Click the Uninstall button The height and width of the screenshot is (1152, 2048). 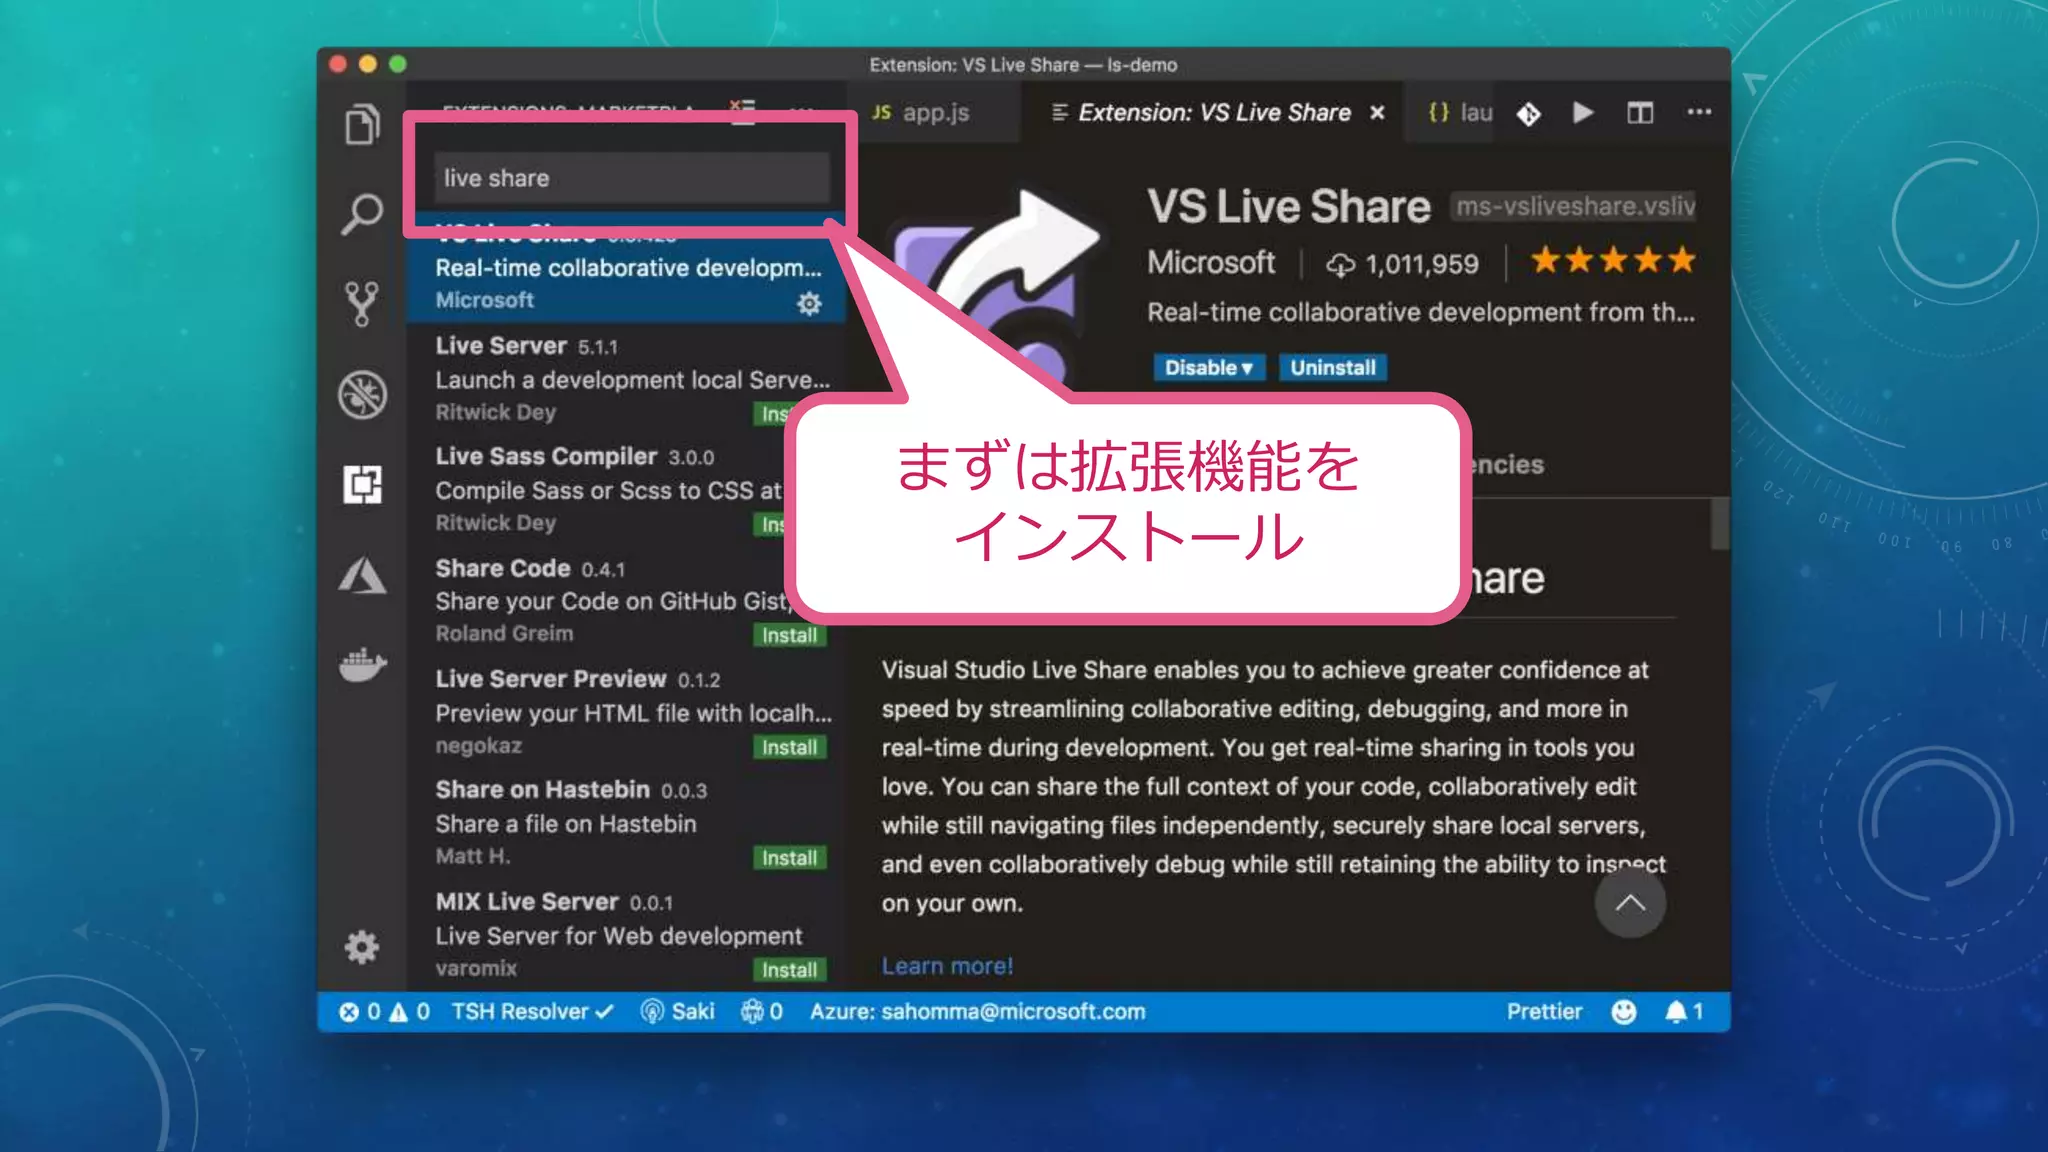(x=1333, y=367)
